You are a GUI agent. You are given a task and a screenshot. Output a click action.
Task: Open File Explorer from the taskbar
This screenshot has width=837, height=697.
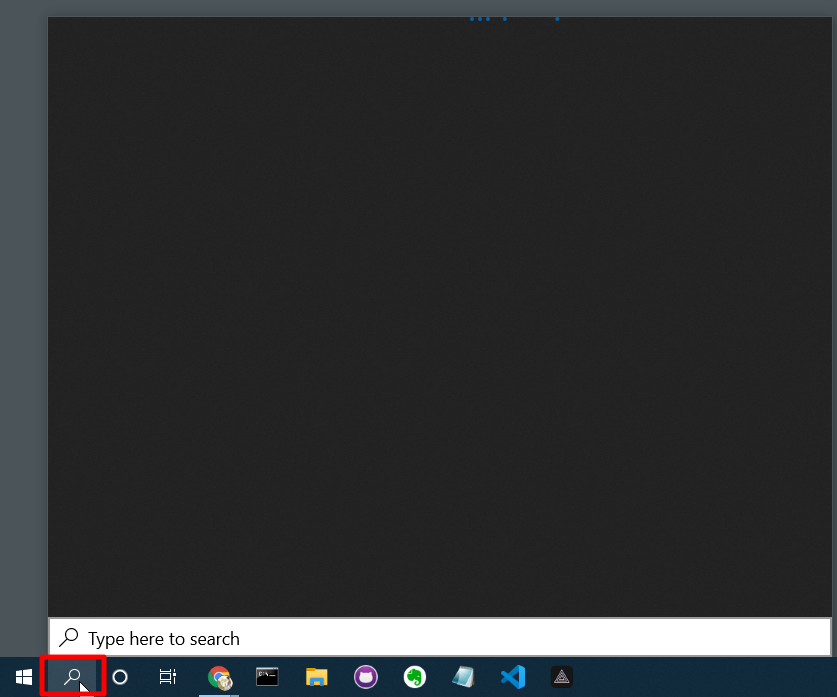tap(317, 677)
